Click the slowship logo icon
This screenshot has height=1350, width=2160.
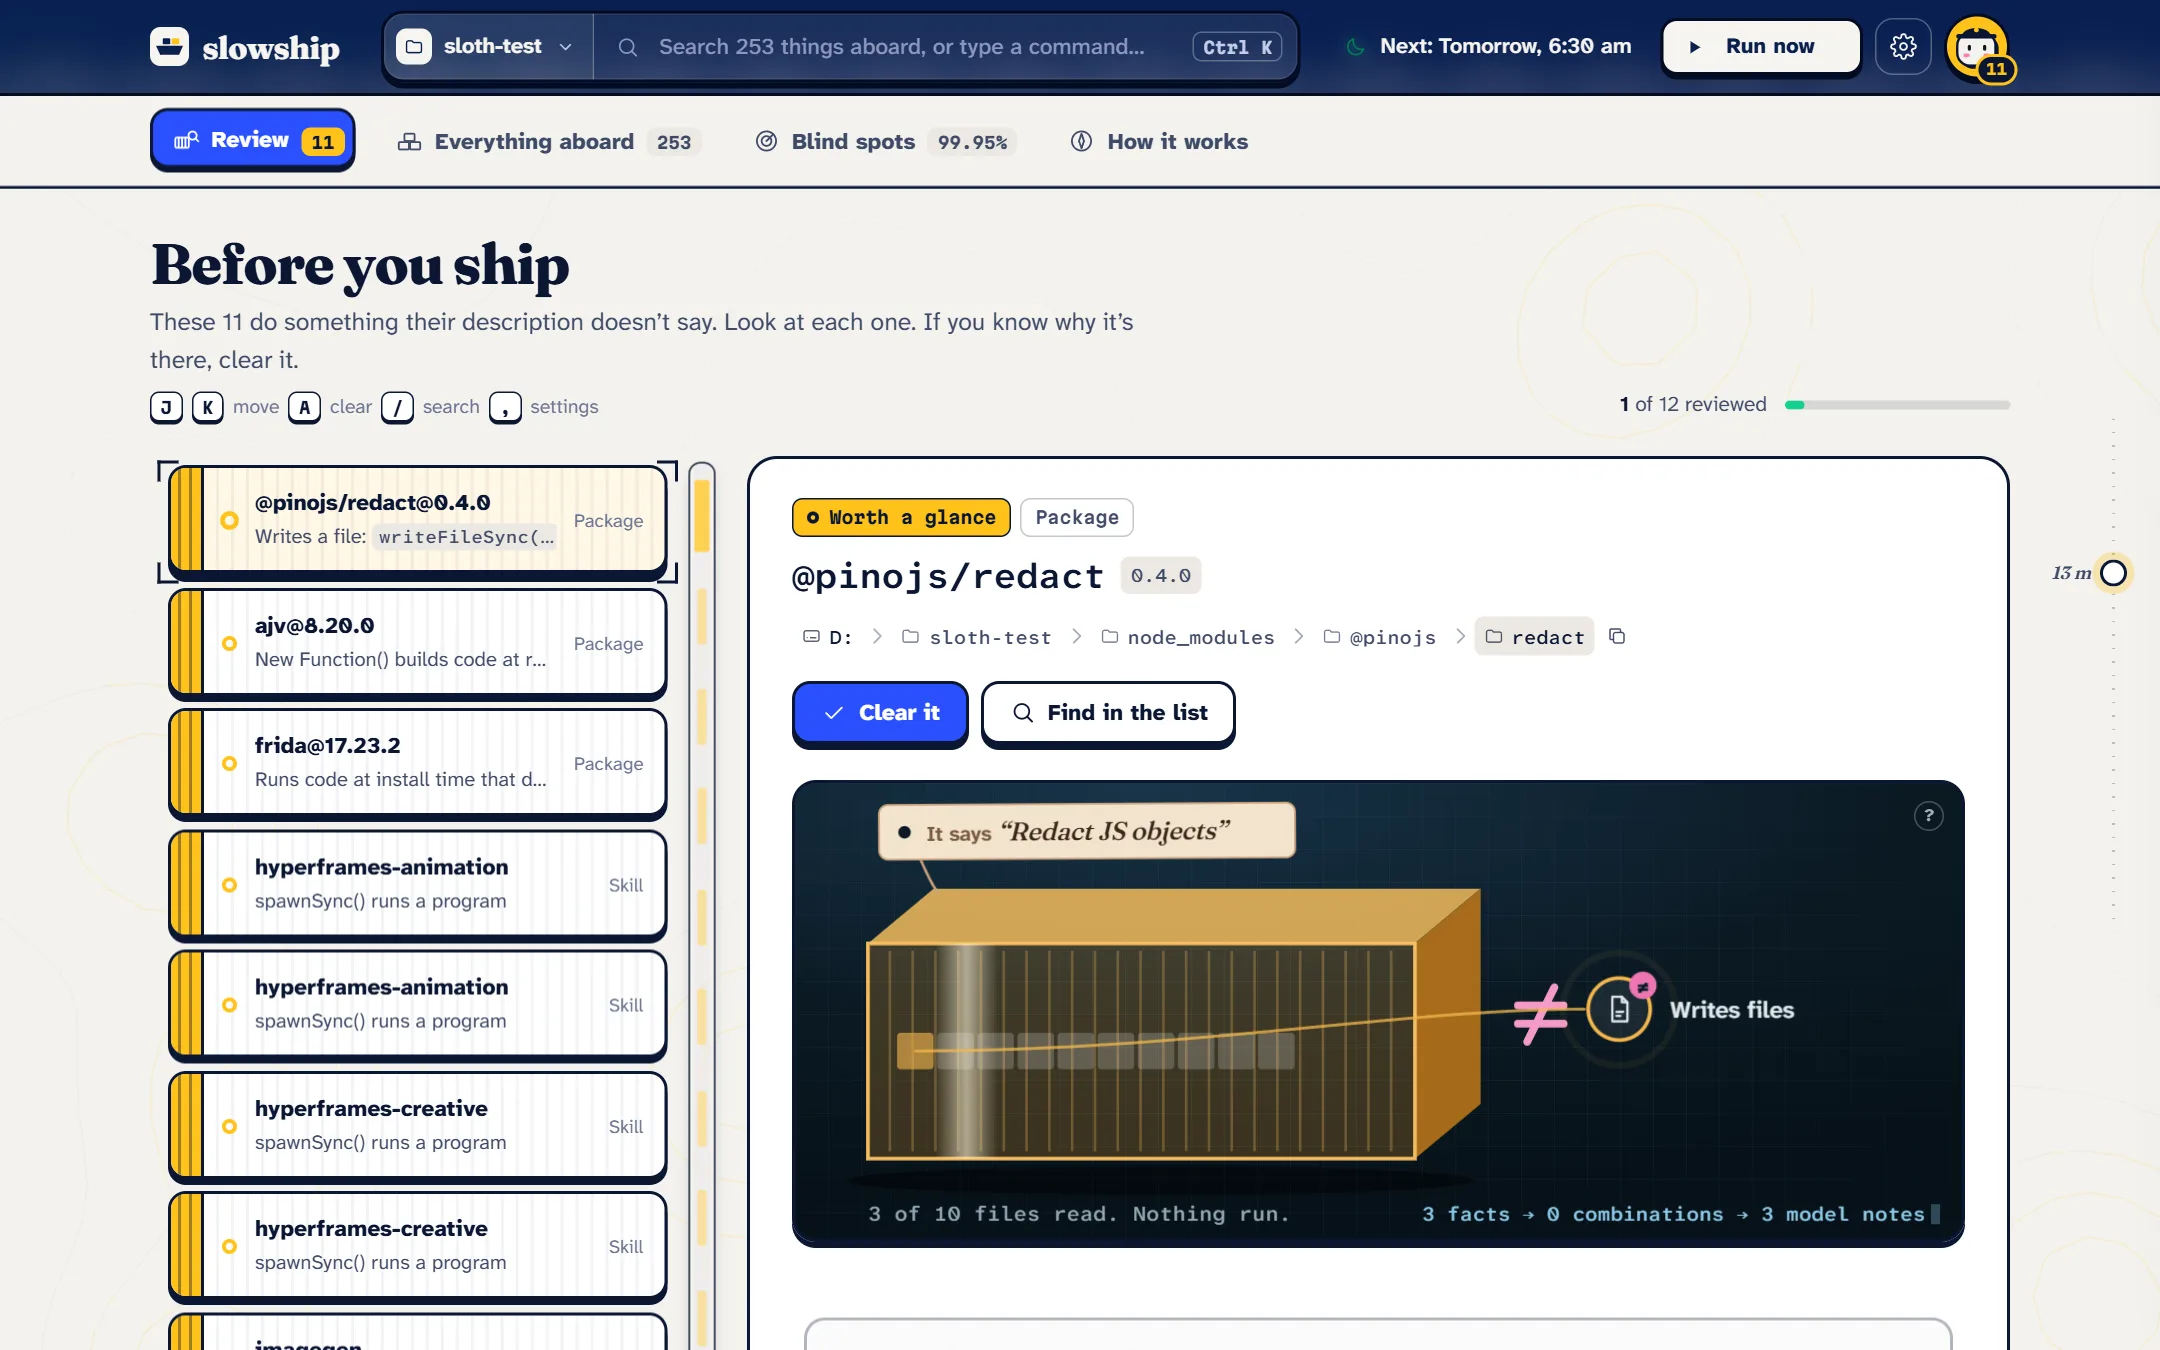tap(169, 46)
